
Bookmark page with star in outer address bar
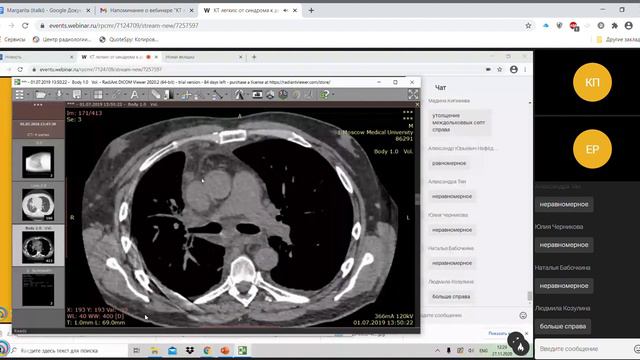tap(528, 25)
